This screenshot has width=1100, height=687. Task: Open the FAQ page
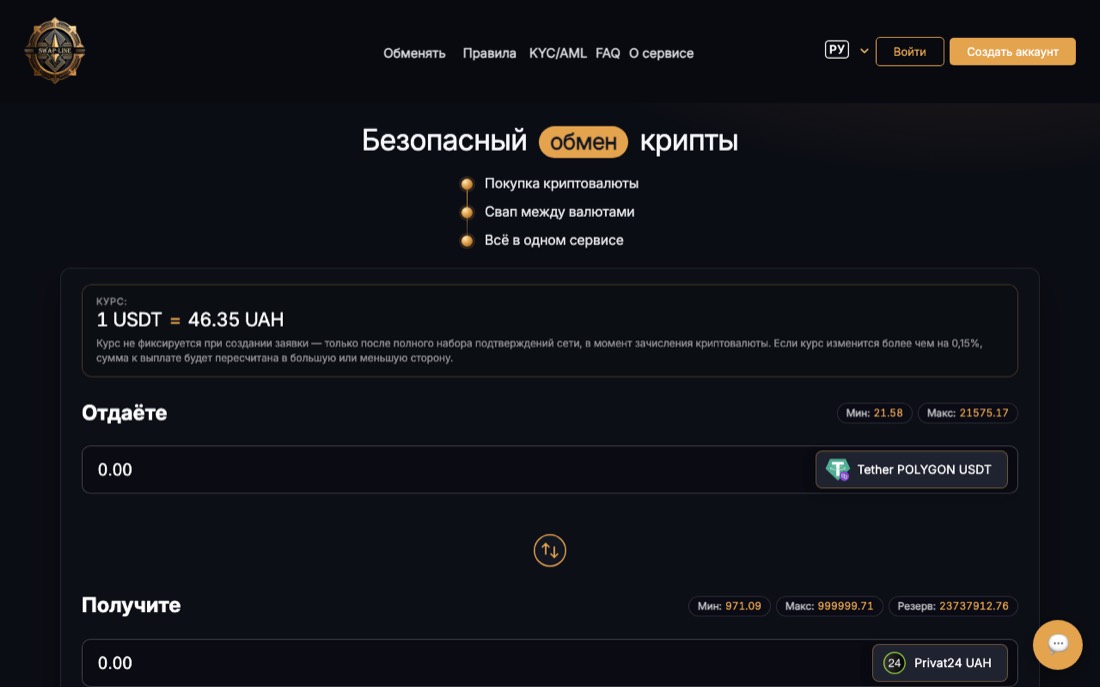(608, 53)
